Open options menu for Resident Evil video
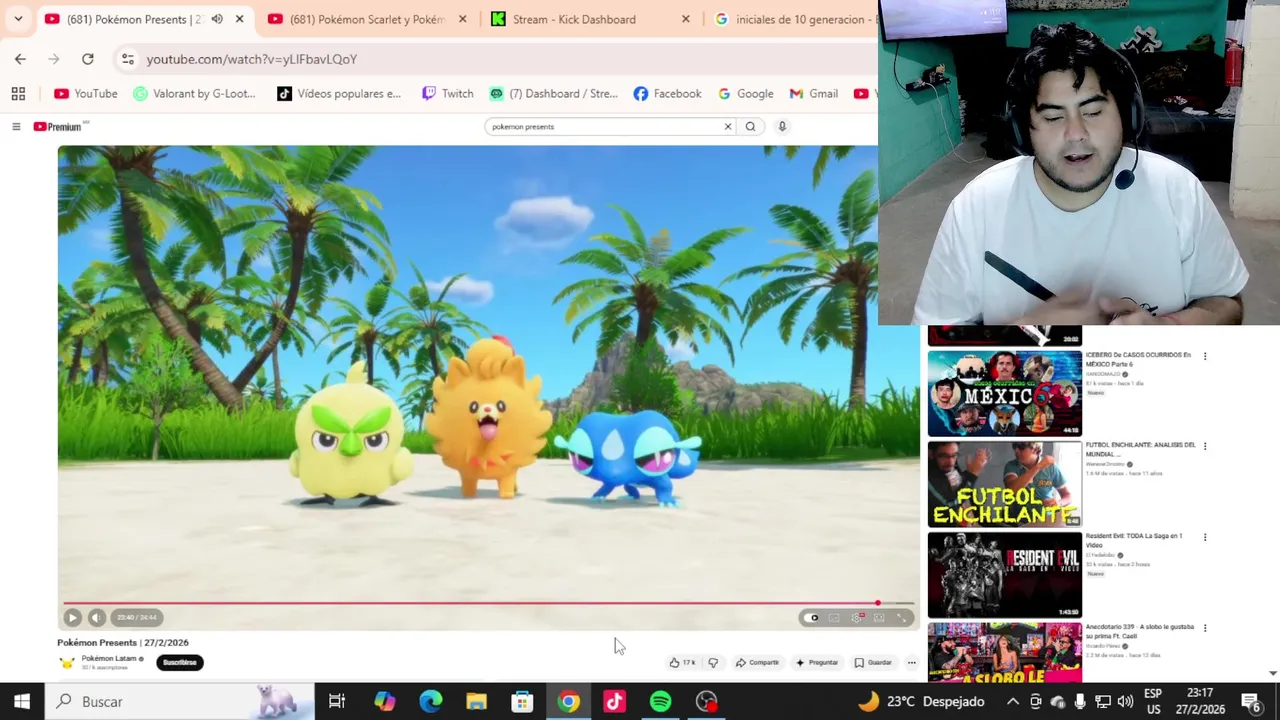 [x=1205, y=537]
